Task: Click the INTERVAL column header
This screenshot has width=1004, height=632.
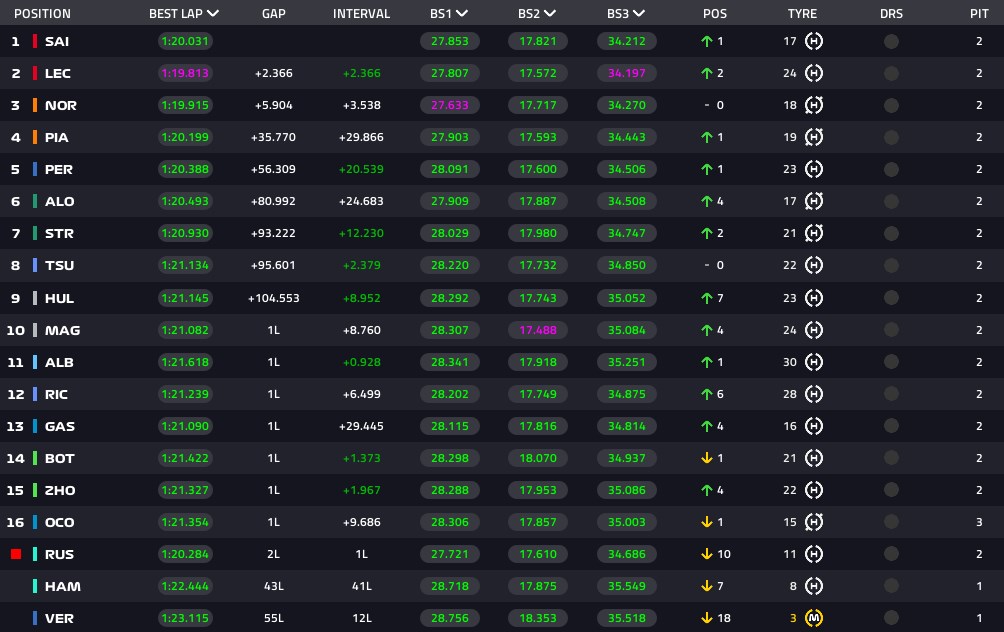Action: [x=361, y=13]
